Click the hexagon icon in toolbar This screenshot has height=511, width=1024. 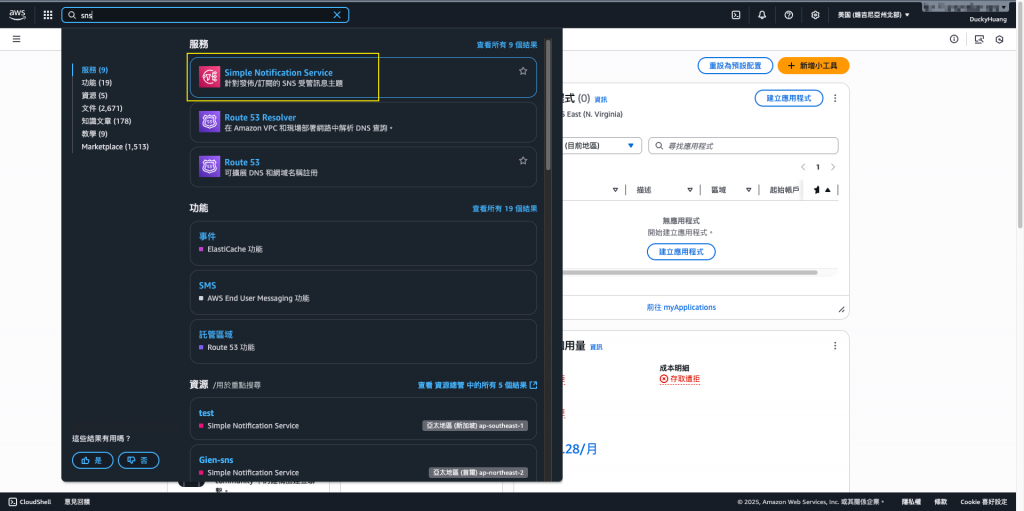point(999,39)
